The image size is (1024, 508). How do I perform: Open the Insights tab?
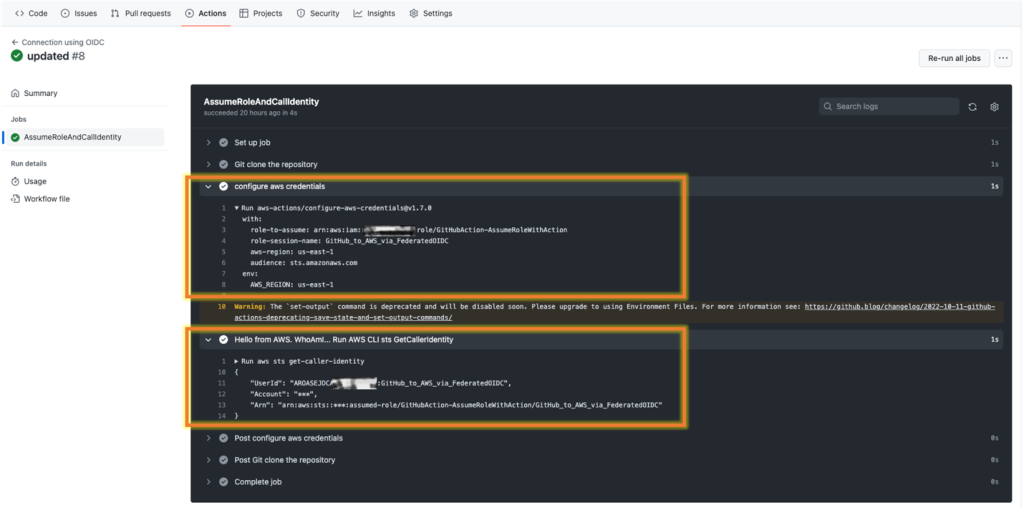[x=374, y=13]
